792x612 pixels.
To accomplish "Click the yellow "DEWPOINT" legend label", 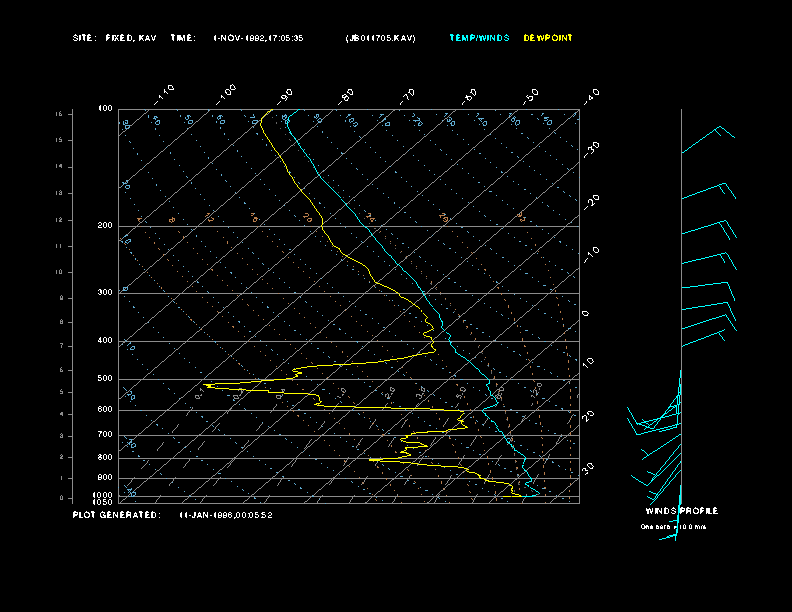I will pyautogui.click(x=548, y=38).
